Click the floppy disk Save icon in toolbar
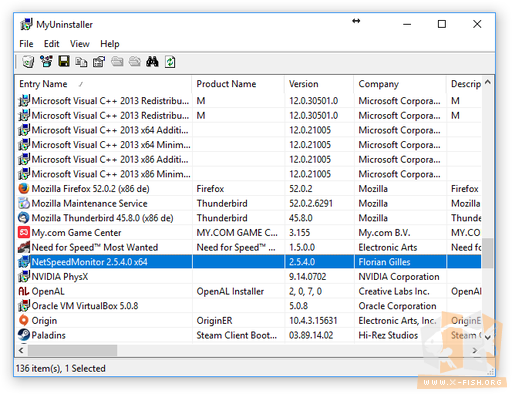Viewport: 512px width, 394px height. pos(64,61)
